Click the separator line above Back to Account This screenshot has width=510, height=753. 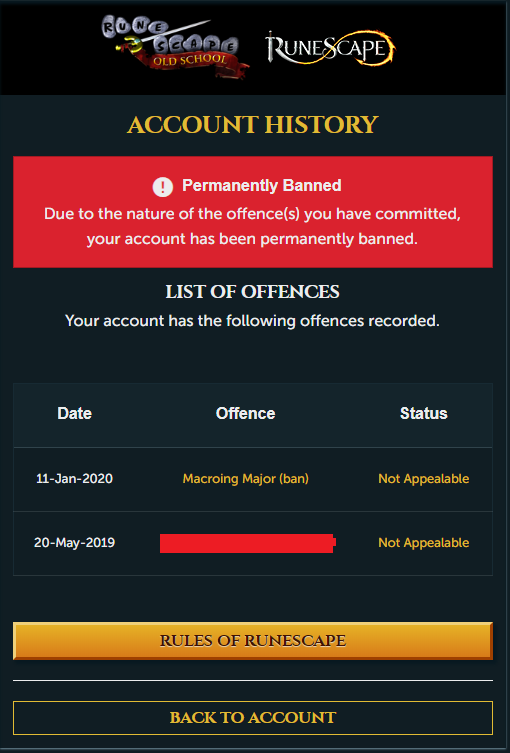(x=253, y=680)
